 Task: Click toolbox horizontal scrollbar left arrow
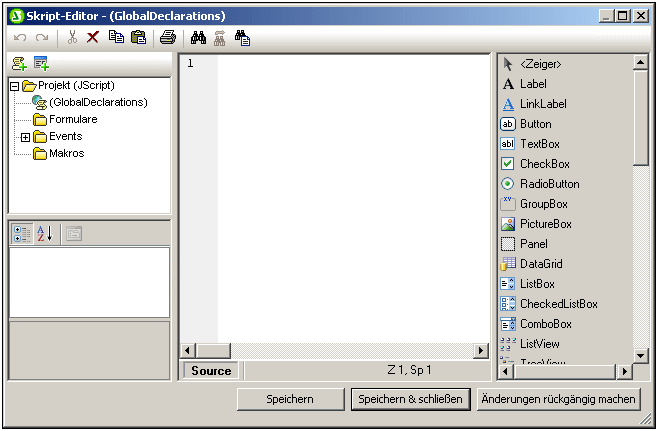[506, 371]
